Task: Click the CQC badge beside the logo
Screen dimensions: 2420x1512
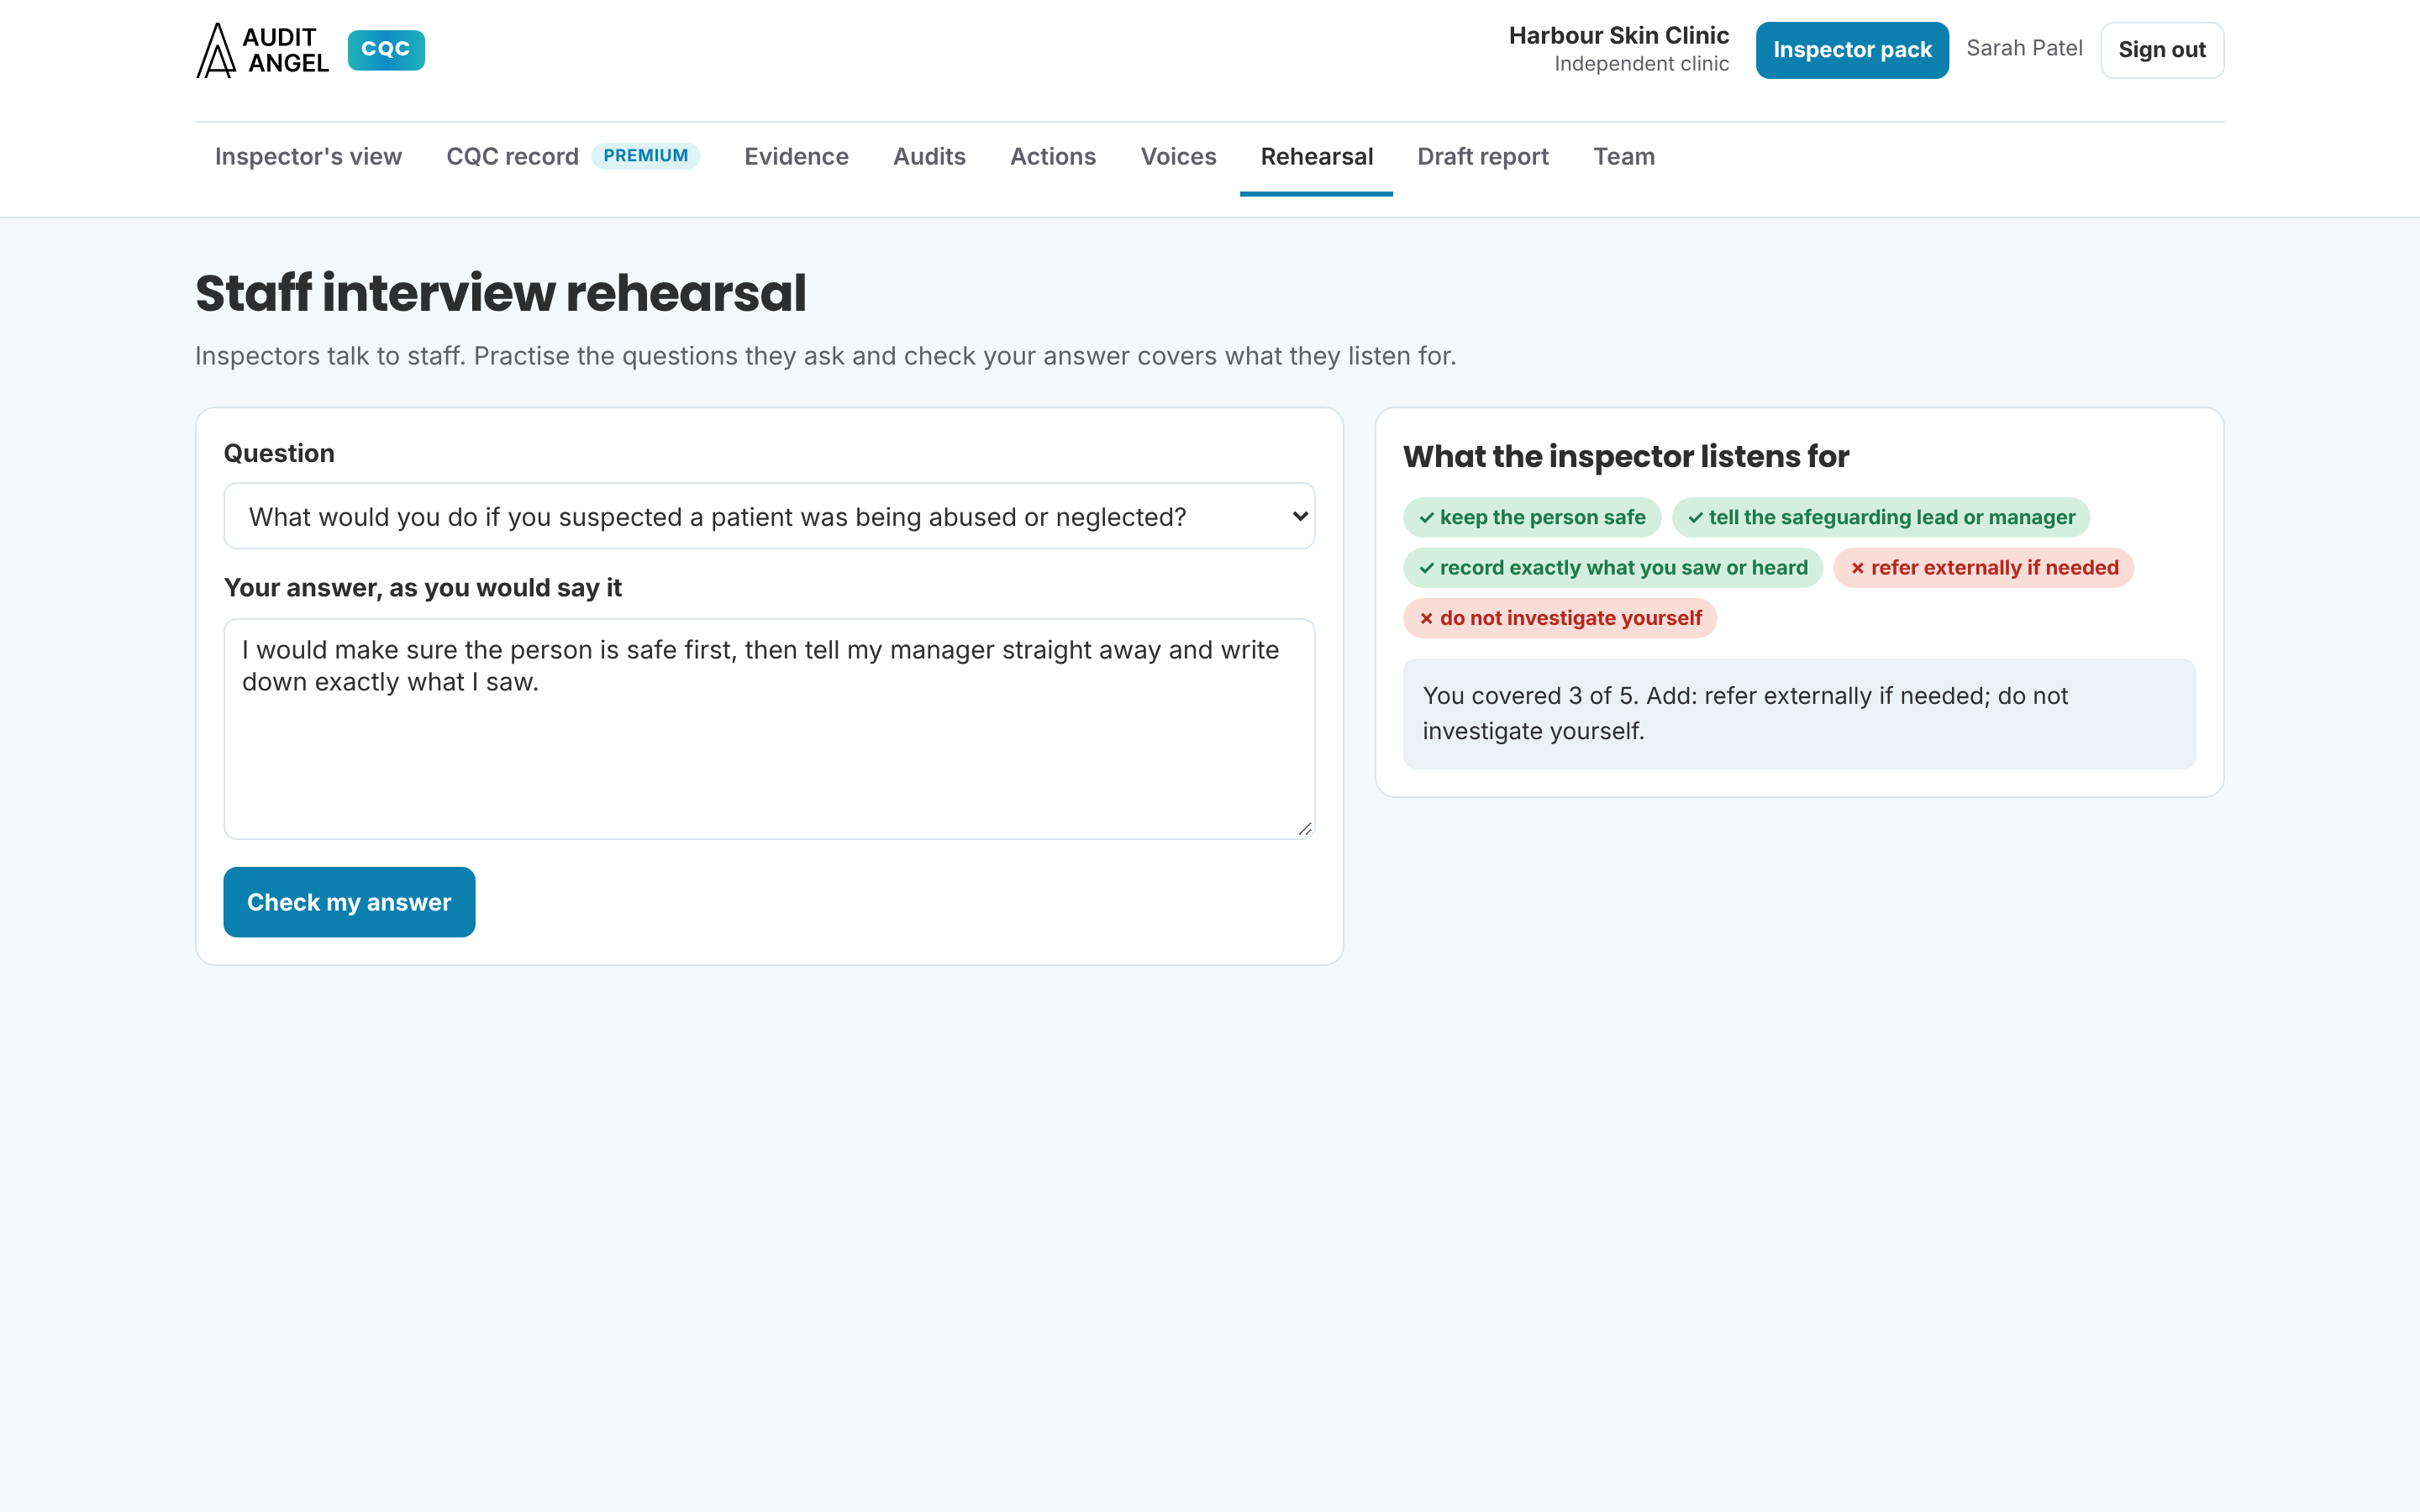Action: [386, 50]
